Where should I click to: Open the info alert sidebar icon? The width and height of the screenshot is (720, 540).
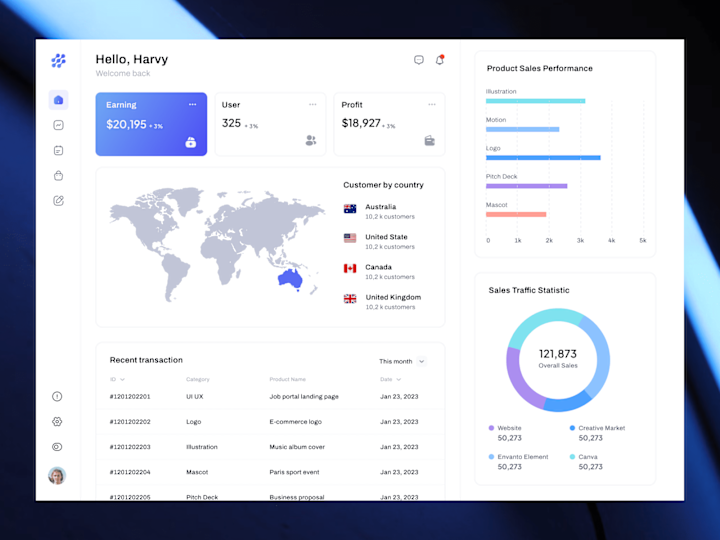(x=57, y=396)
